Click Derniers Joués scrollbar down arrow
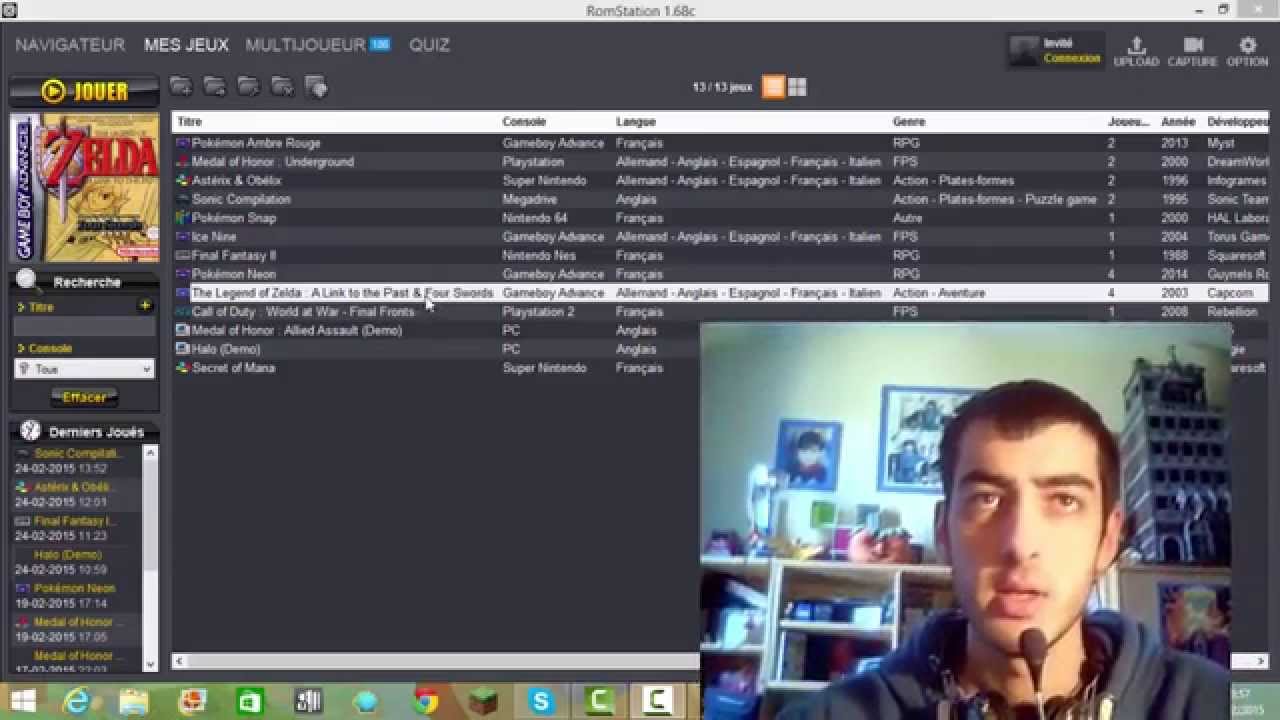1280x720 pixels. coord(151,663)
